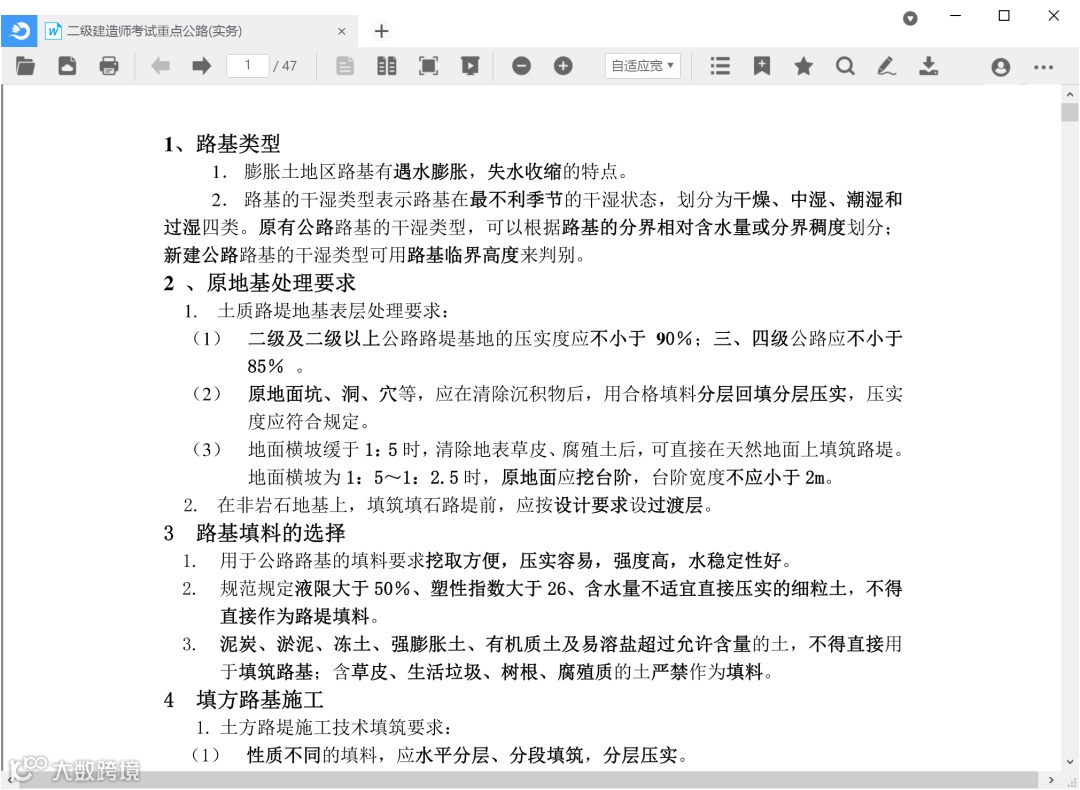Screen dimensions: 1080x790
Task: Click text 设计要求设过渡层
Action: 628,505
